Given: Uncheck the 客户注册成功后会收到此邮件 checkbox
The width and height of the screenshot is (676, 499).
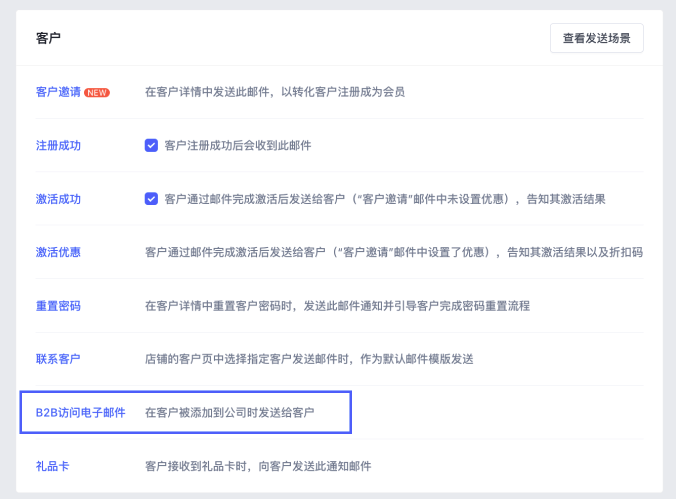Looking at the screenshot, I should pos(151,145).
